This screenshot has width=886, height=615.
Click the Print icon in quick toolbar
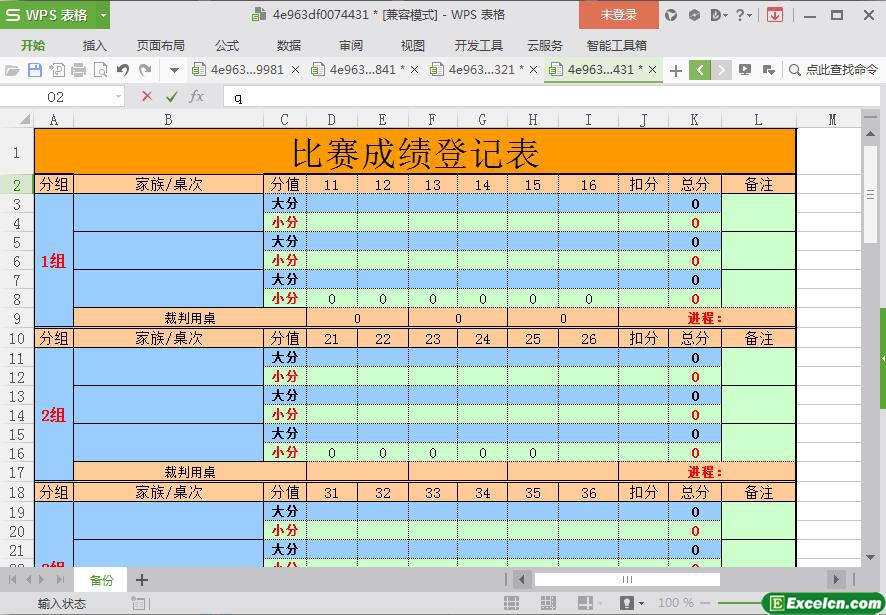(x=78, y=70)
